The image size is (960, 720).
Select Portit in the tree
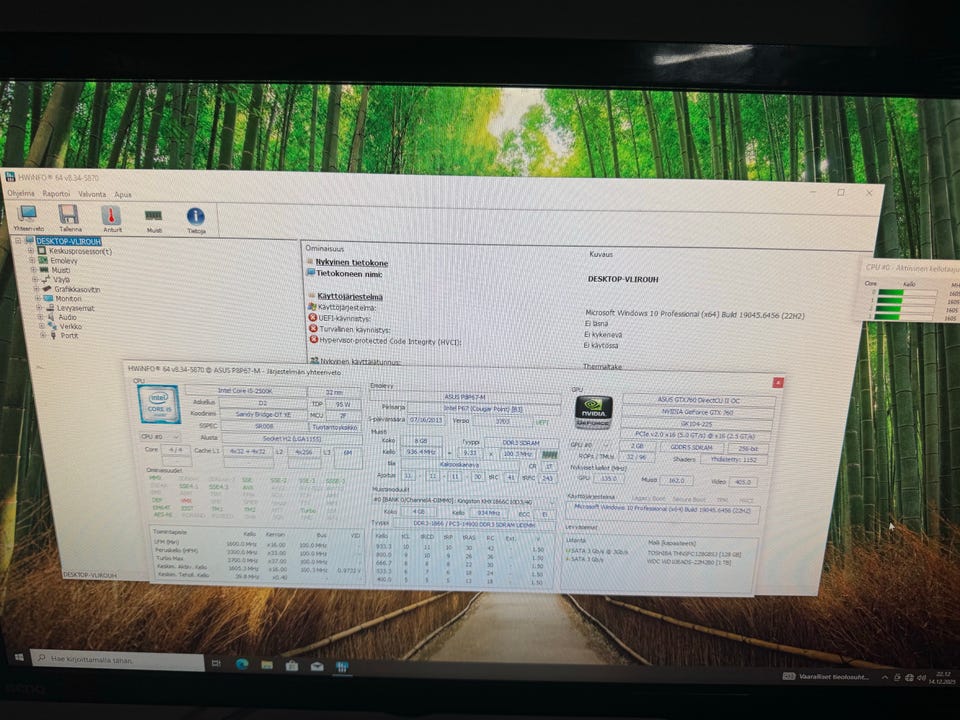click(69, 336)
